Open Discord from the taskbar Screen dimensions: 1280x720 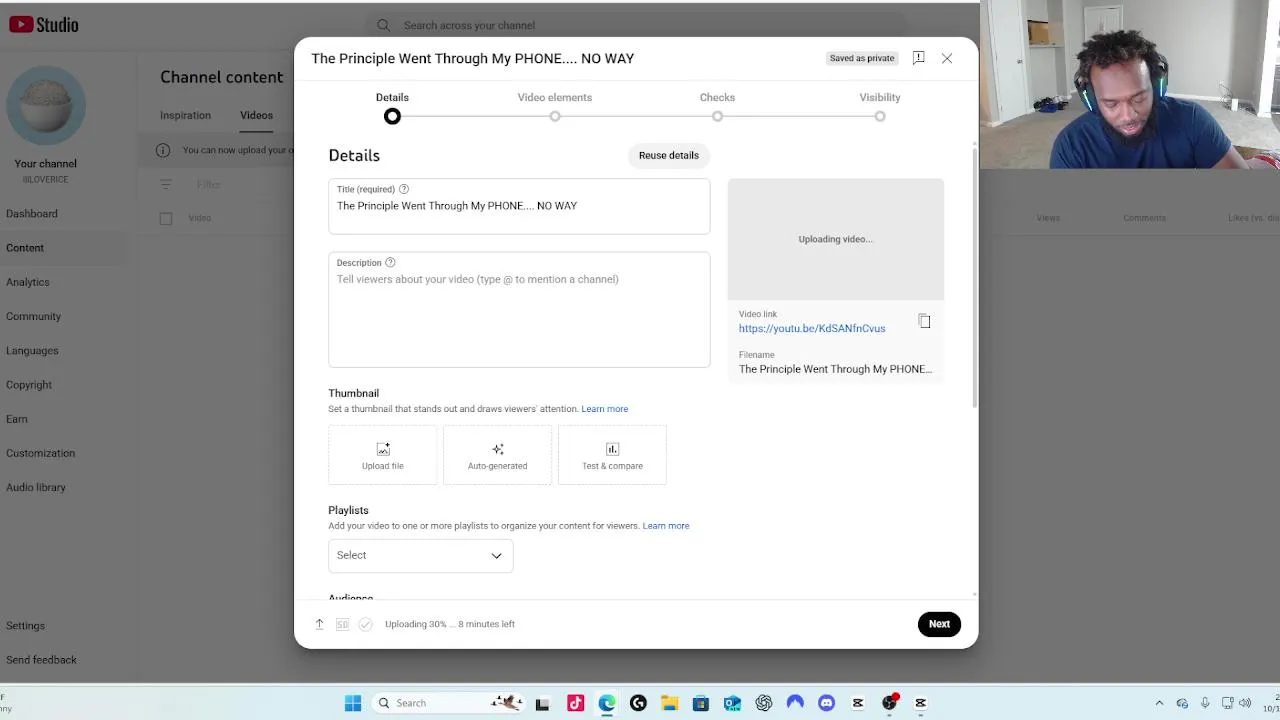tap(826, 703)
